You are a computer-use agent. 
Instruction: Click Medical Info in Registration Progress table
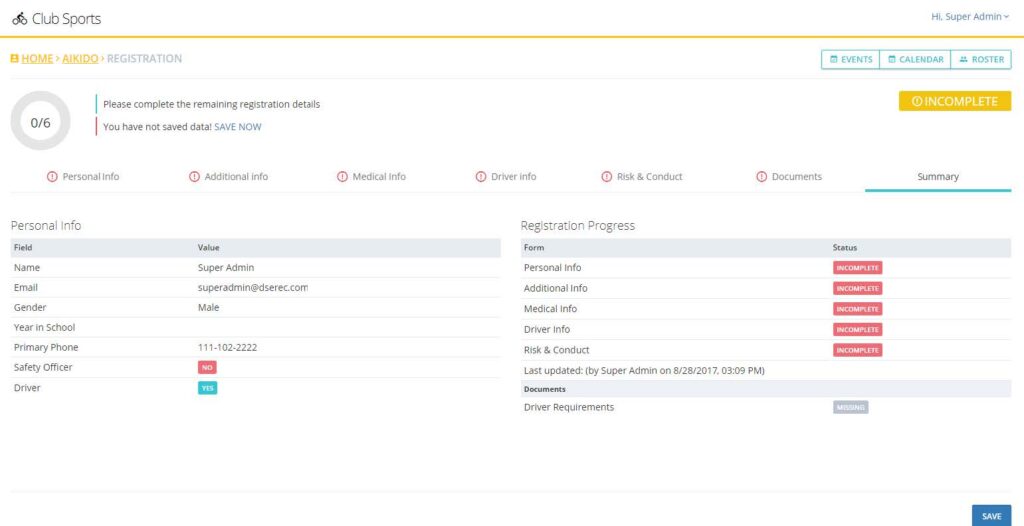point(551,308)
